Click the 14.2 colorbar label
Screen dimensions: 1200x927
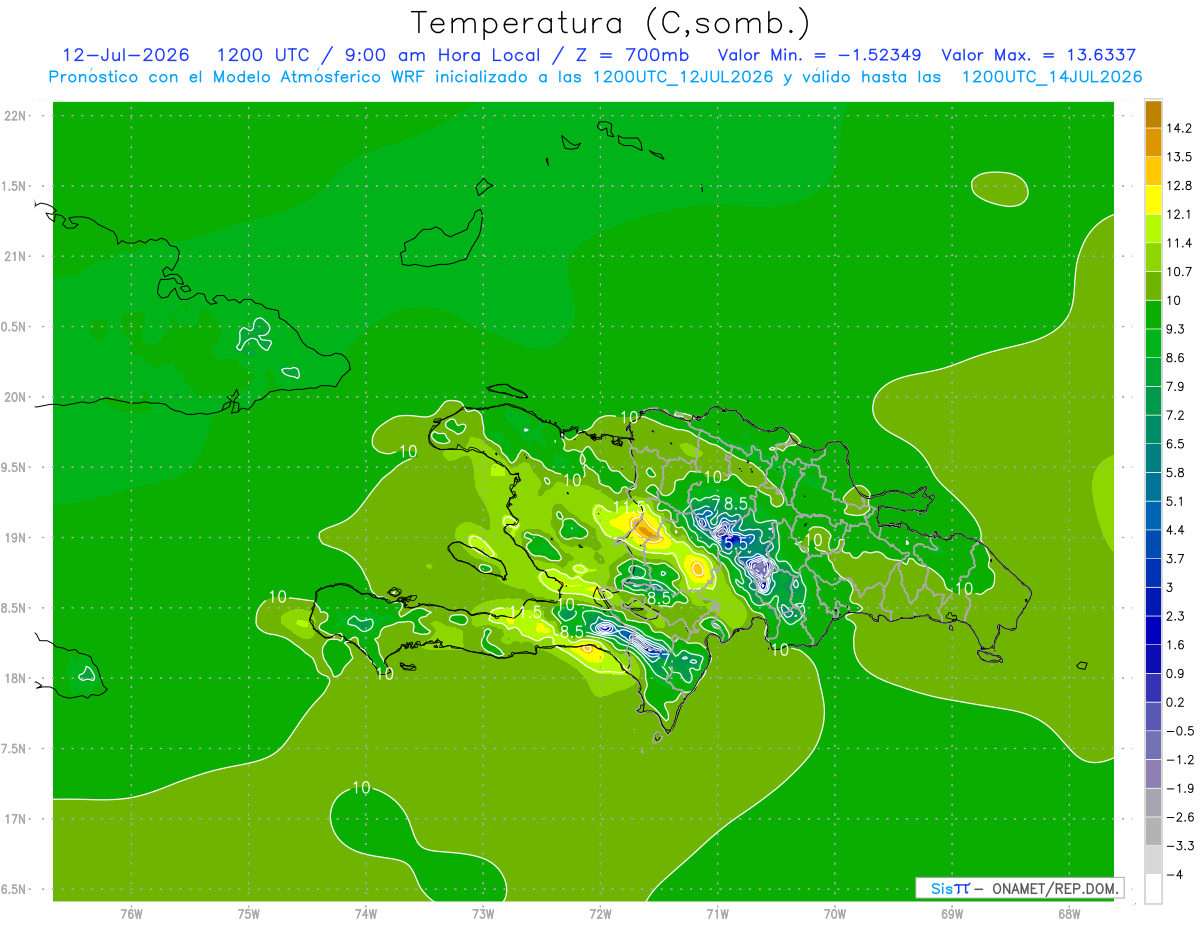click(1180, 128)
